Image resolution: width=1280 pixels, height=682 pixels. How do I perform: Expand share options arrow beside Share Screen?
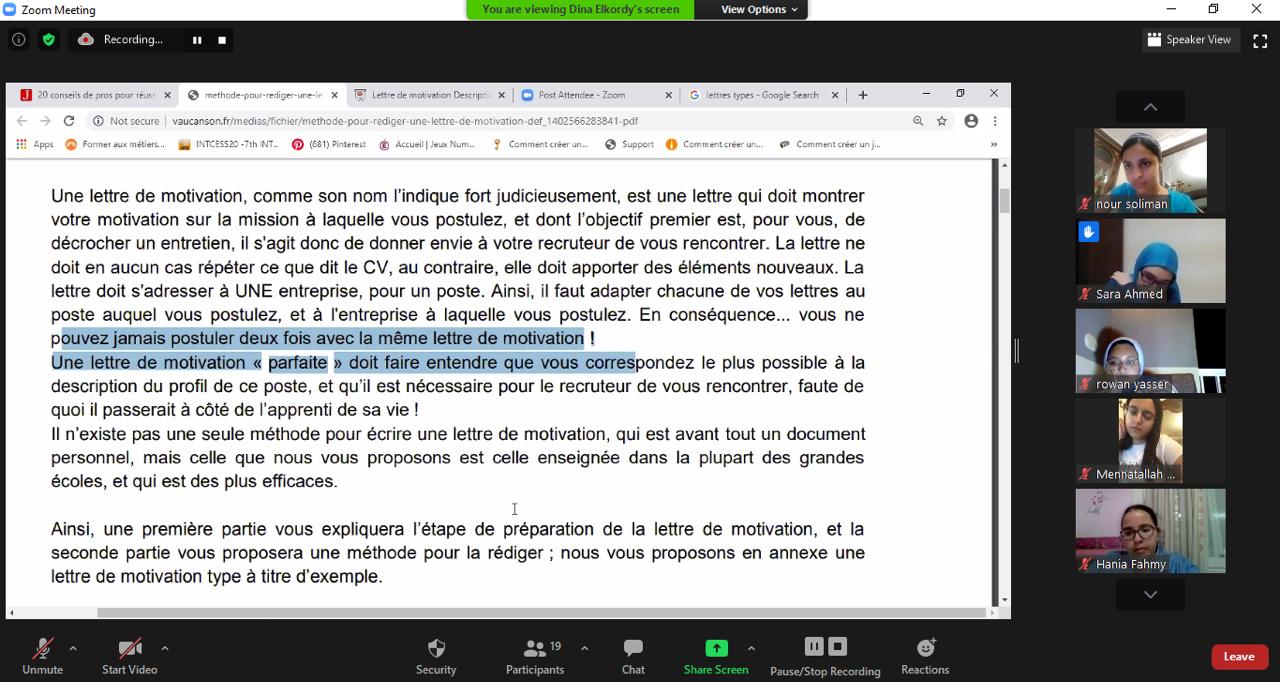[x=751, y=648]
